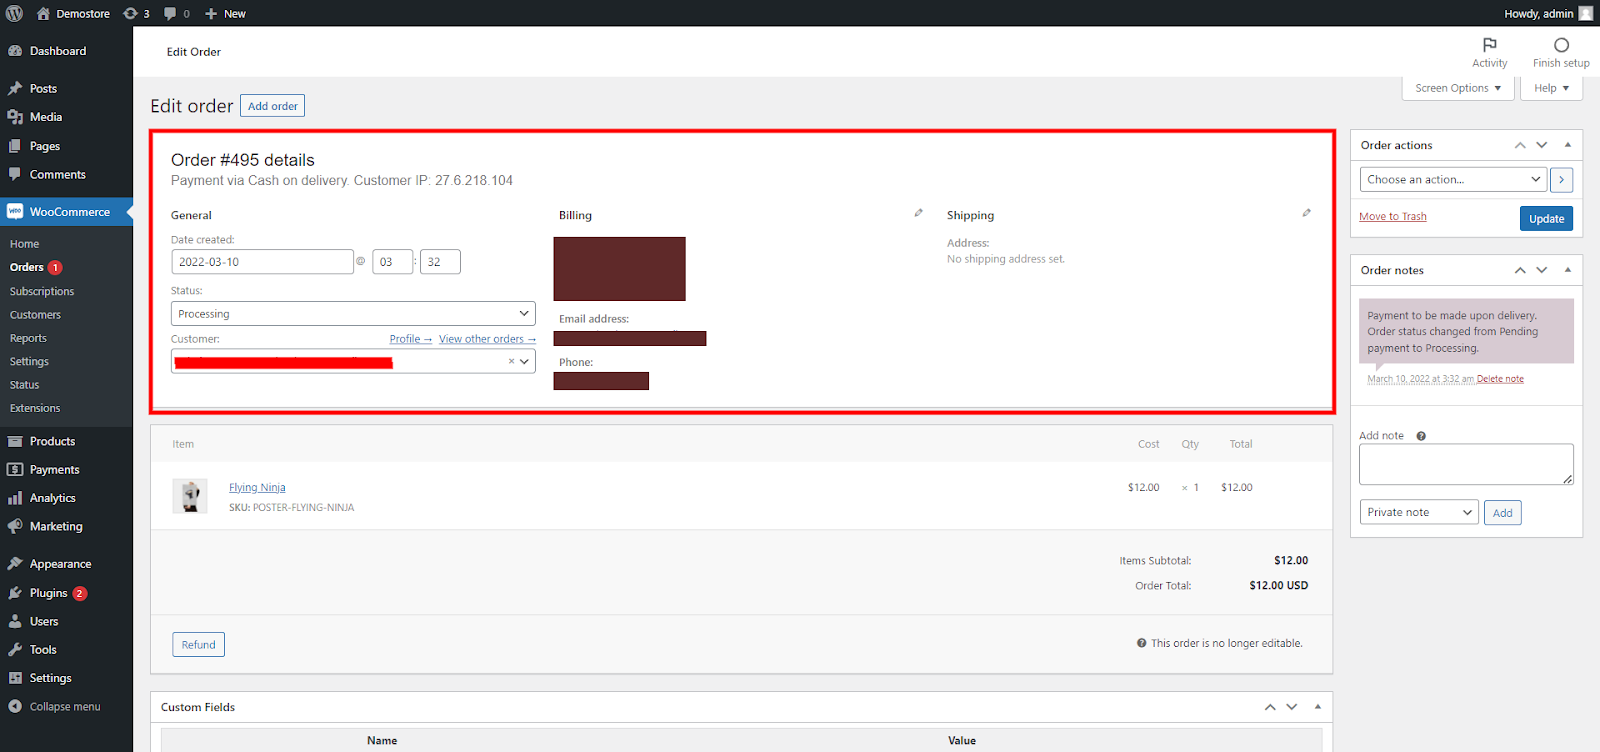
Task: Open the Flying Ninja product link
Action: click(257, 488)
